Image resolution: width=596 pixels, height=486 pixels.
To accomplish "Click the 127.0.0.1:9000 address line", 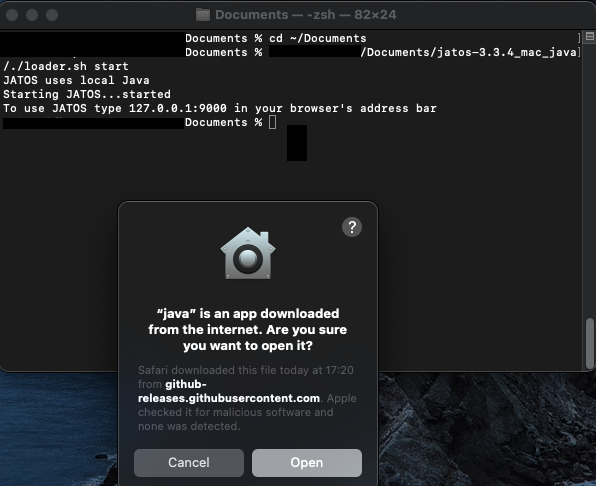I will pyautogui.click(x=220, y=108).
